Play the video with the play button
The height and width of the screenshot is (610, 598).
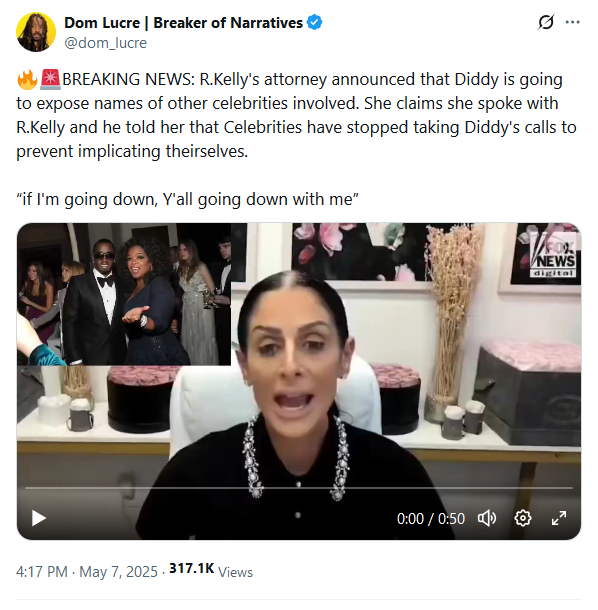coord(39,519)
